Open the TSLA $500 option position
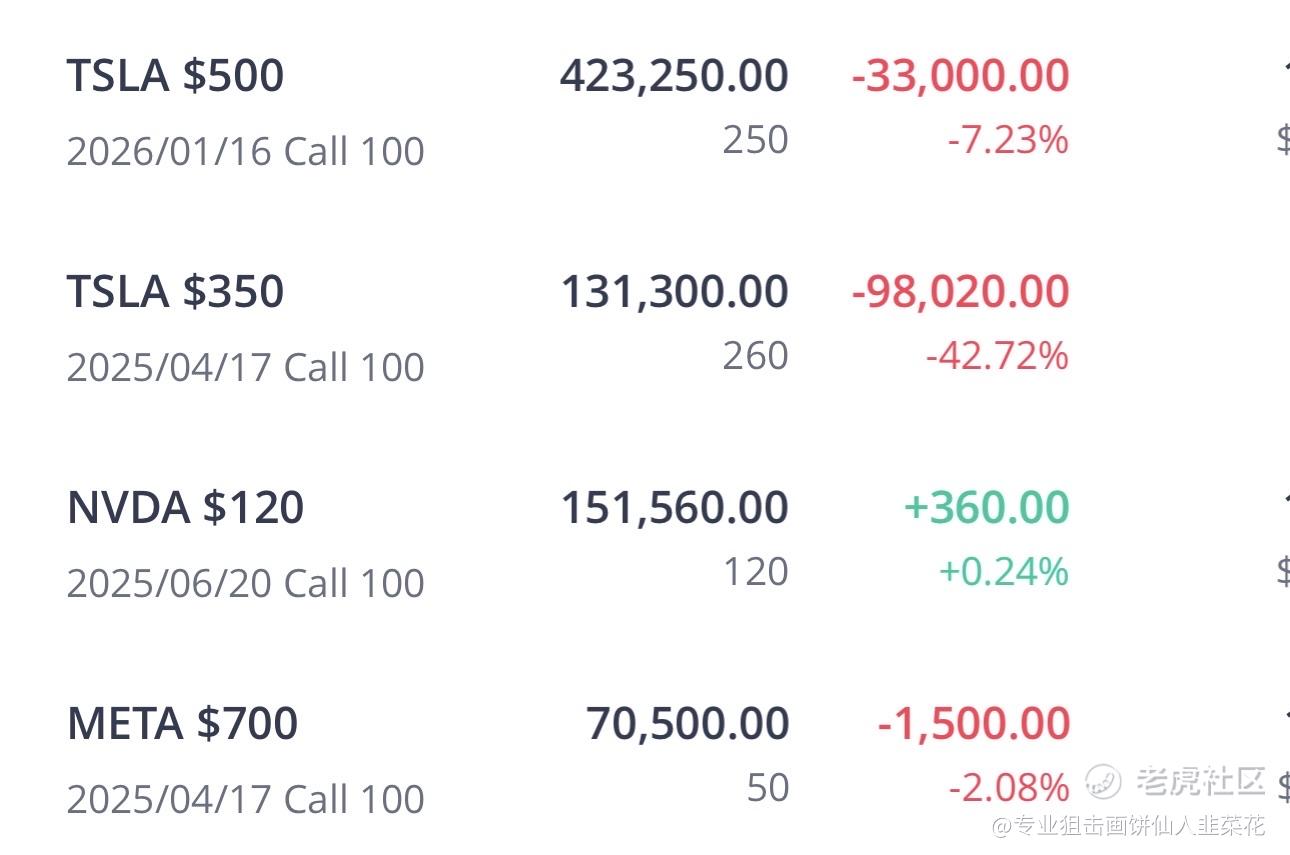Screen dimensions: 1290x855 [175, 76]
